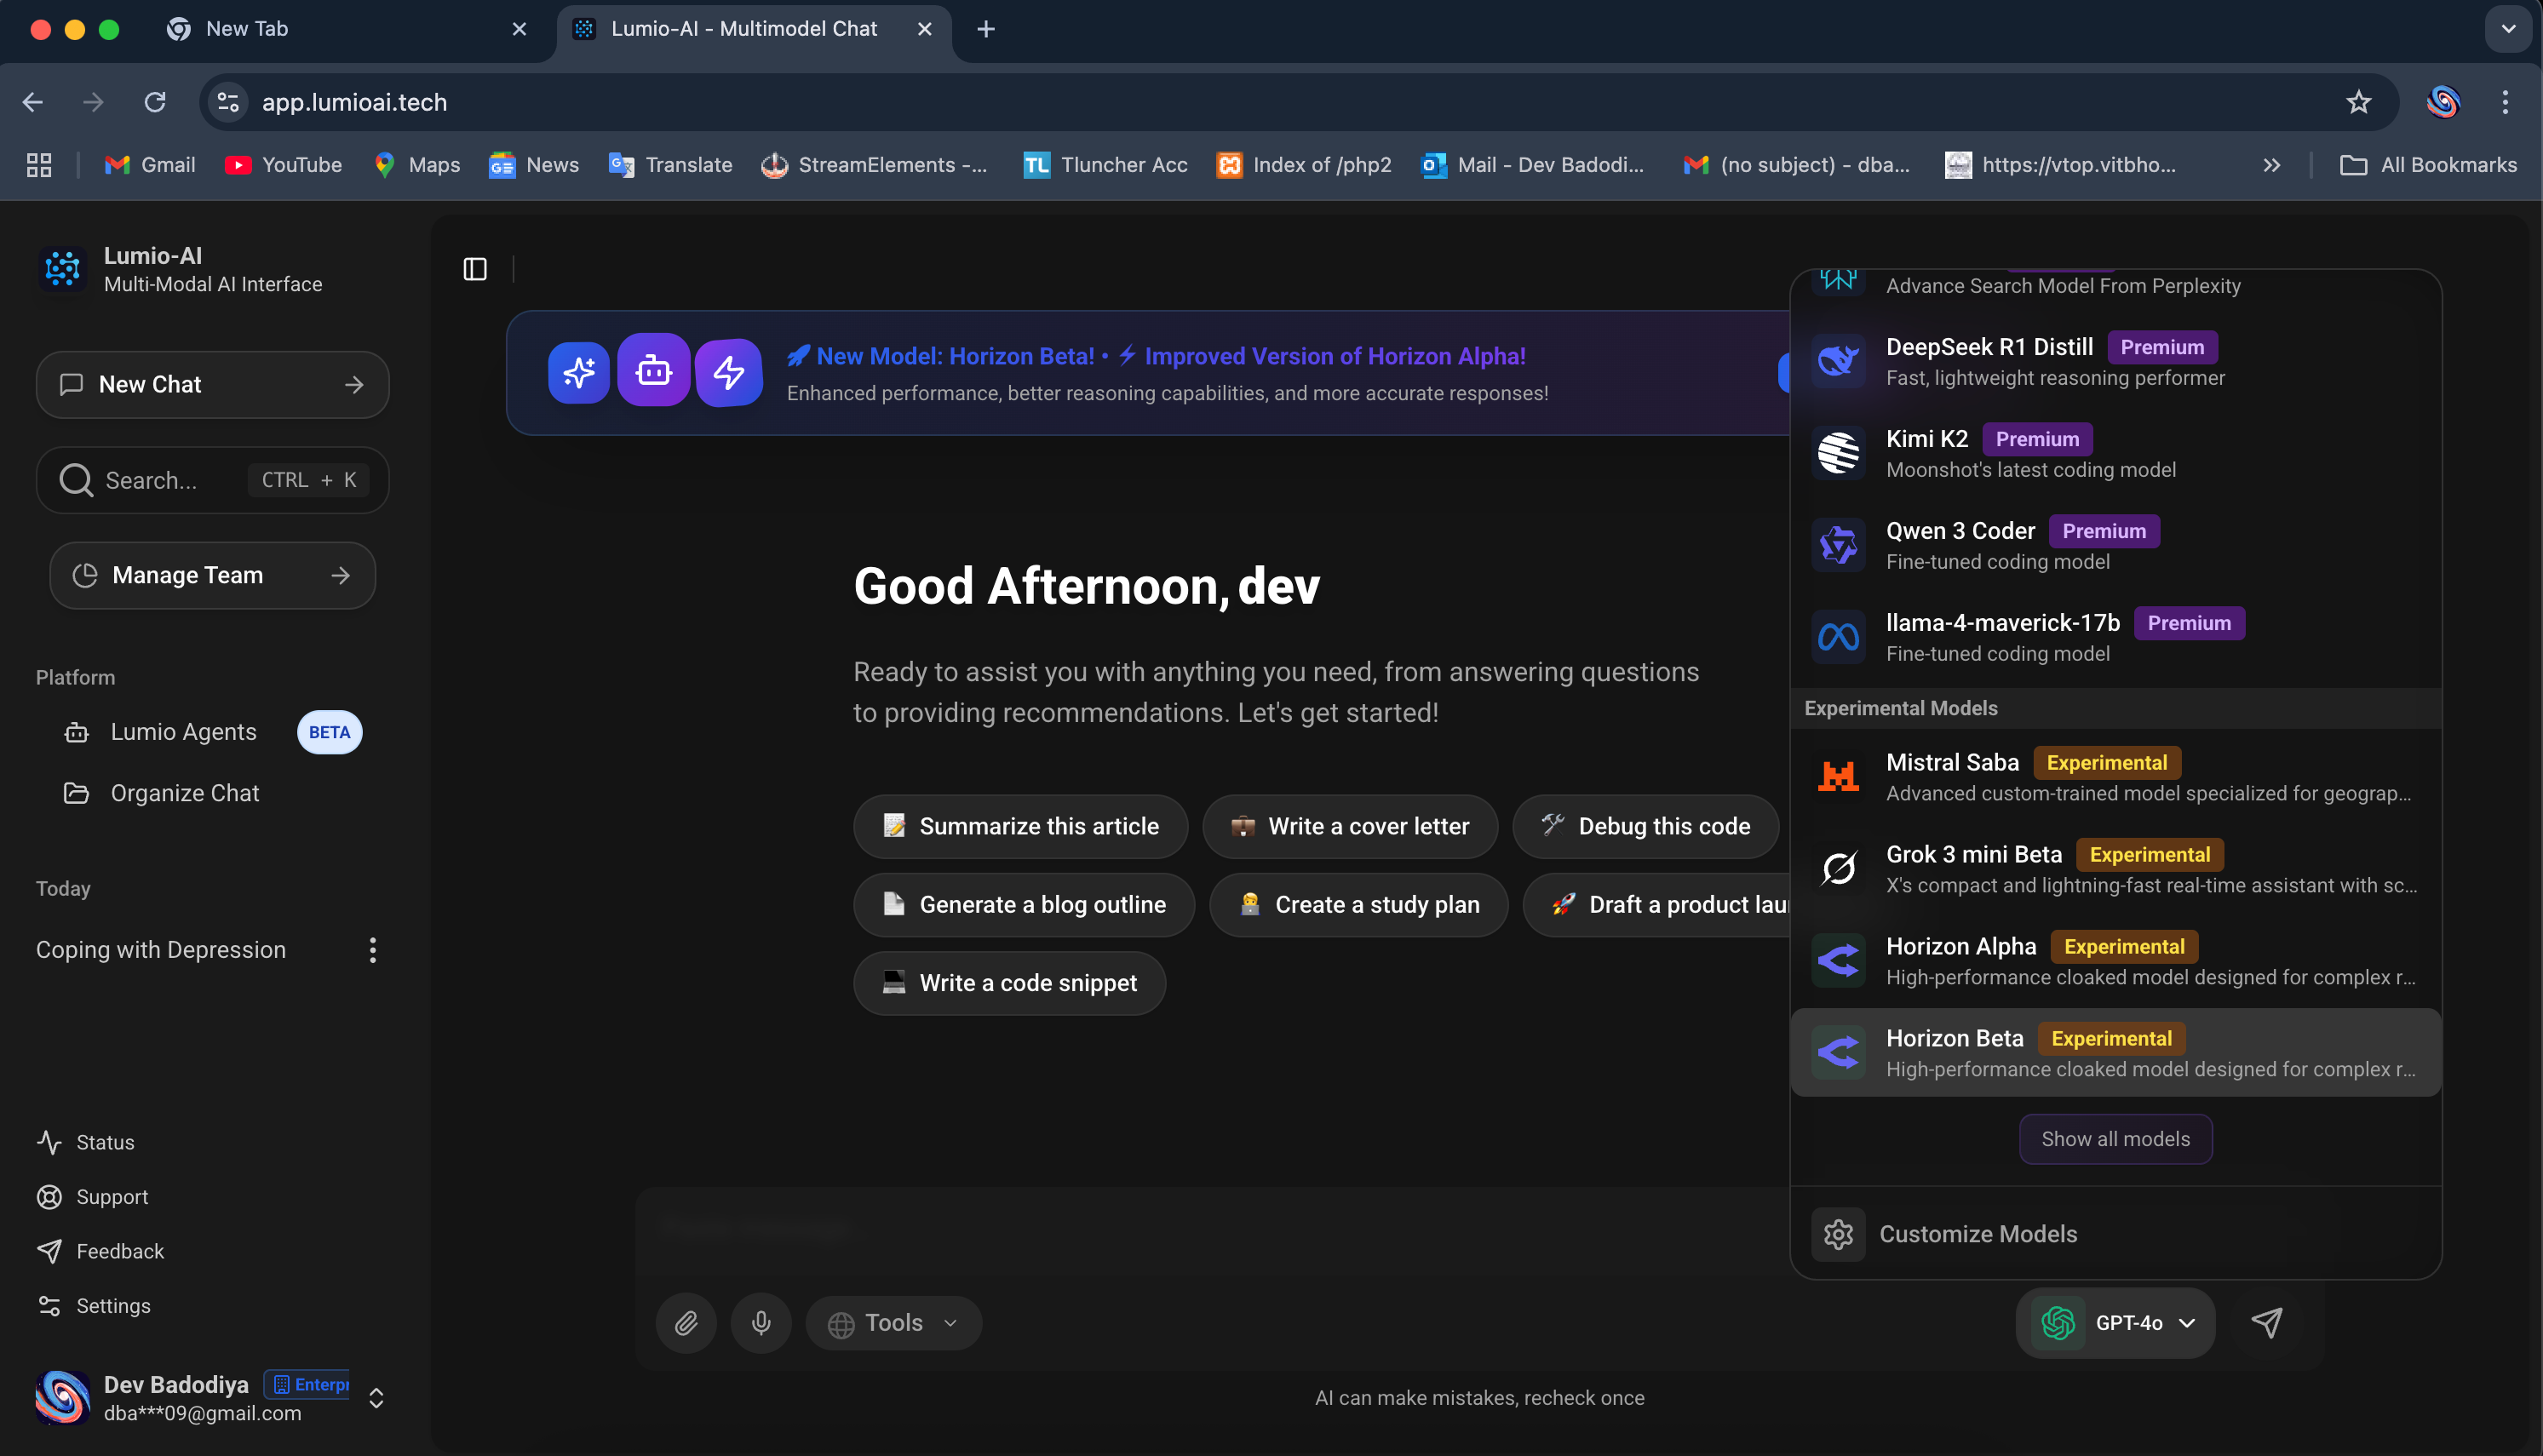Click the send message paper plane icon
Screen dimensions: 2543x1456
point(2266,1323)
